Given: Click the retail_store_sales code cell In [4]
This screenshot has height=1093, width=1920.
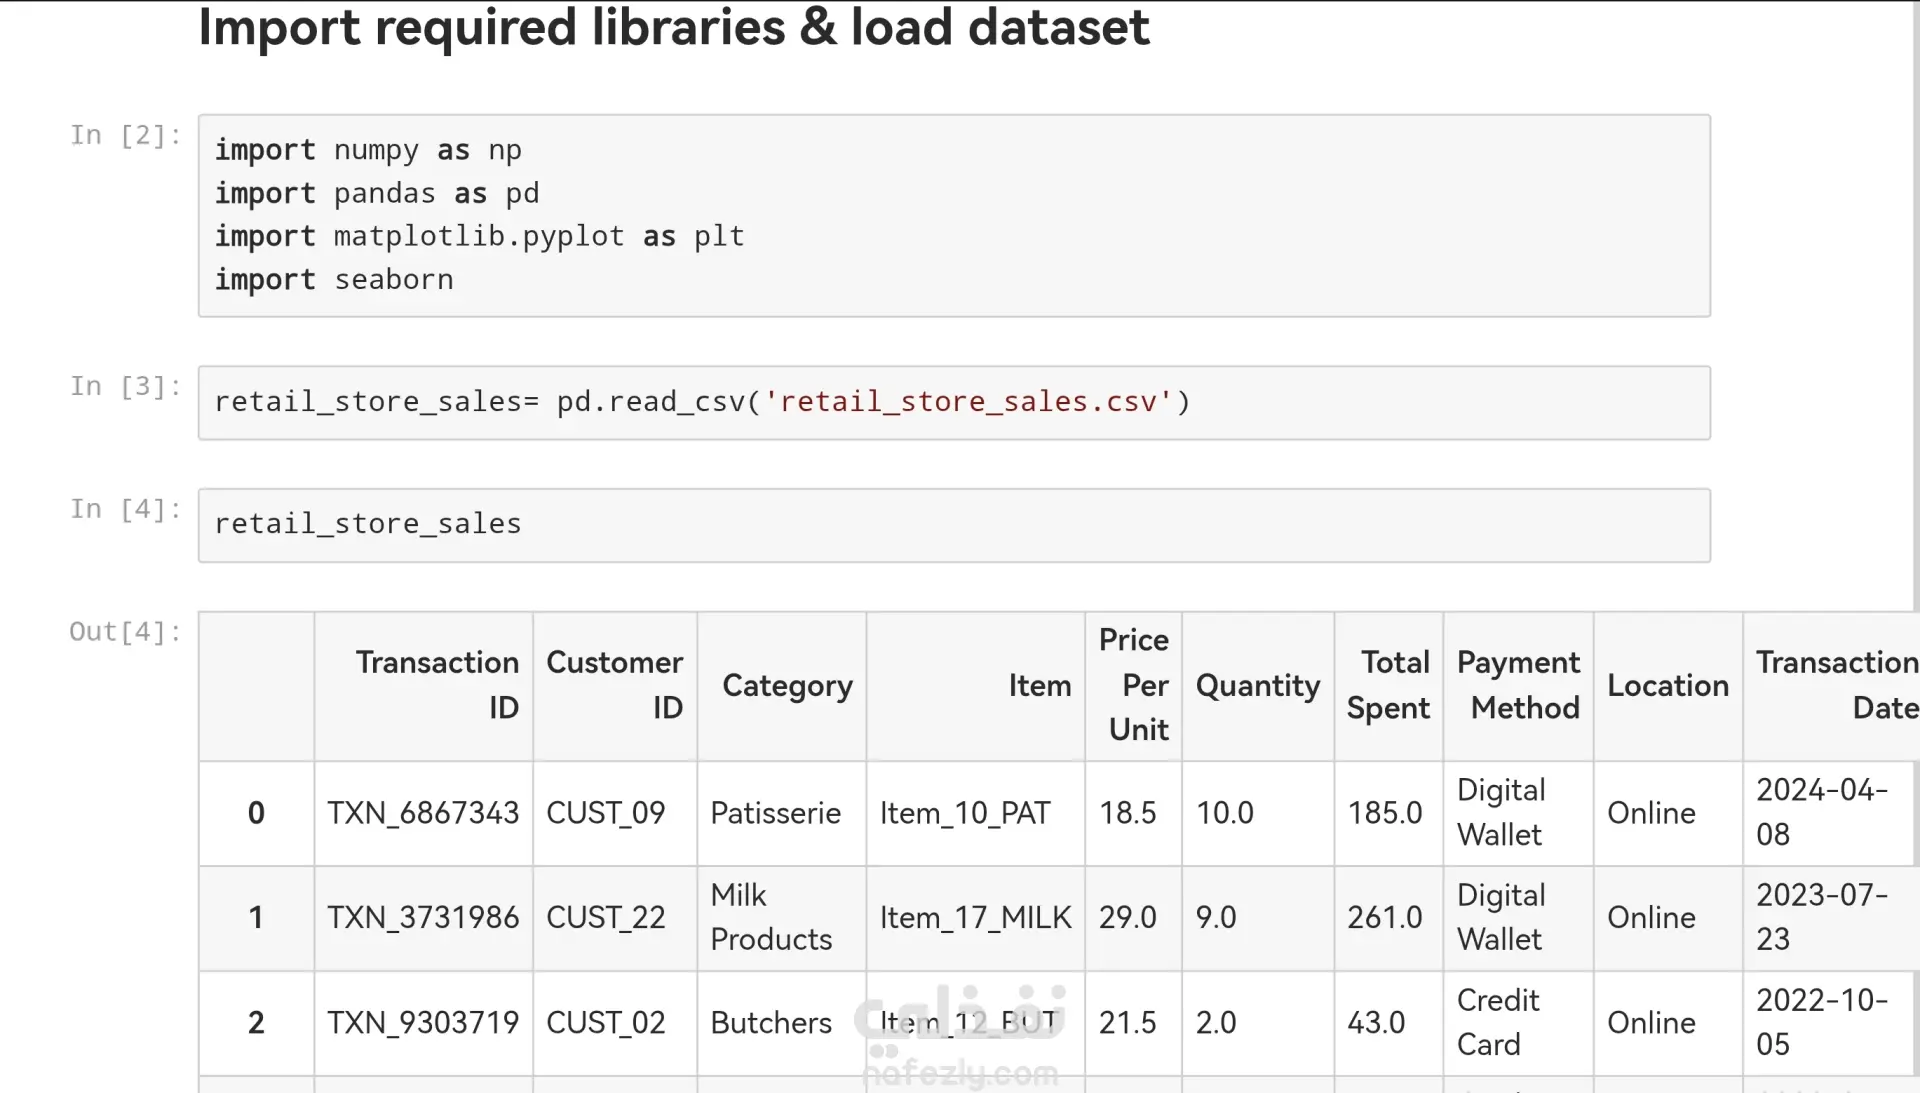Looking at the screenshot, I should tap(954, 525).
